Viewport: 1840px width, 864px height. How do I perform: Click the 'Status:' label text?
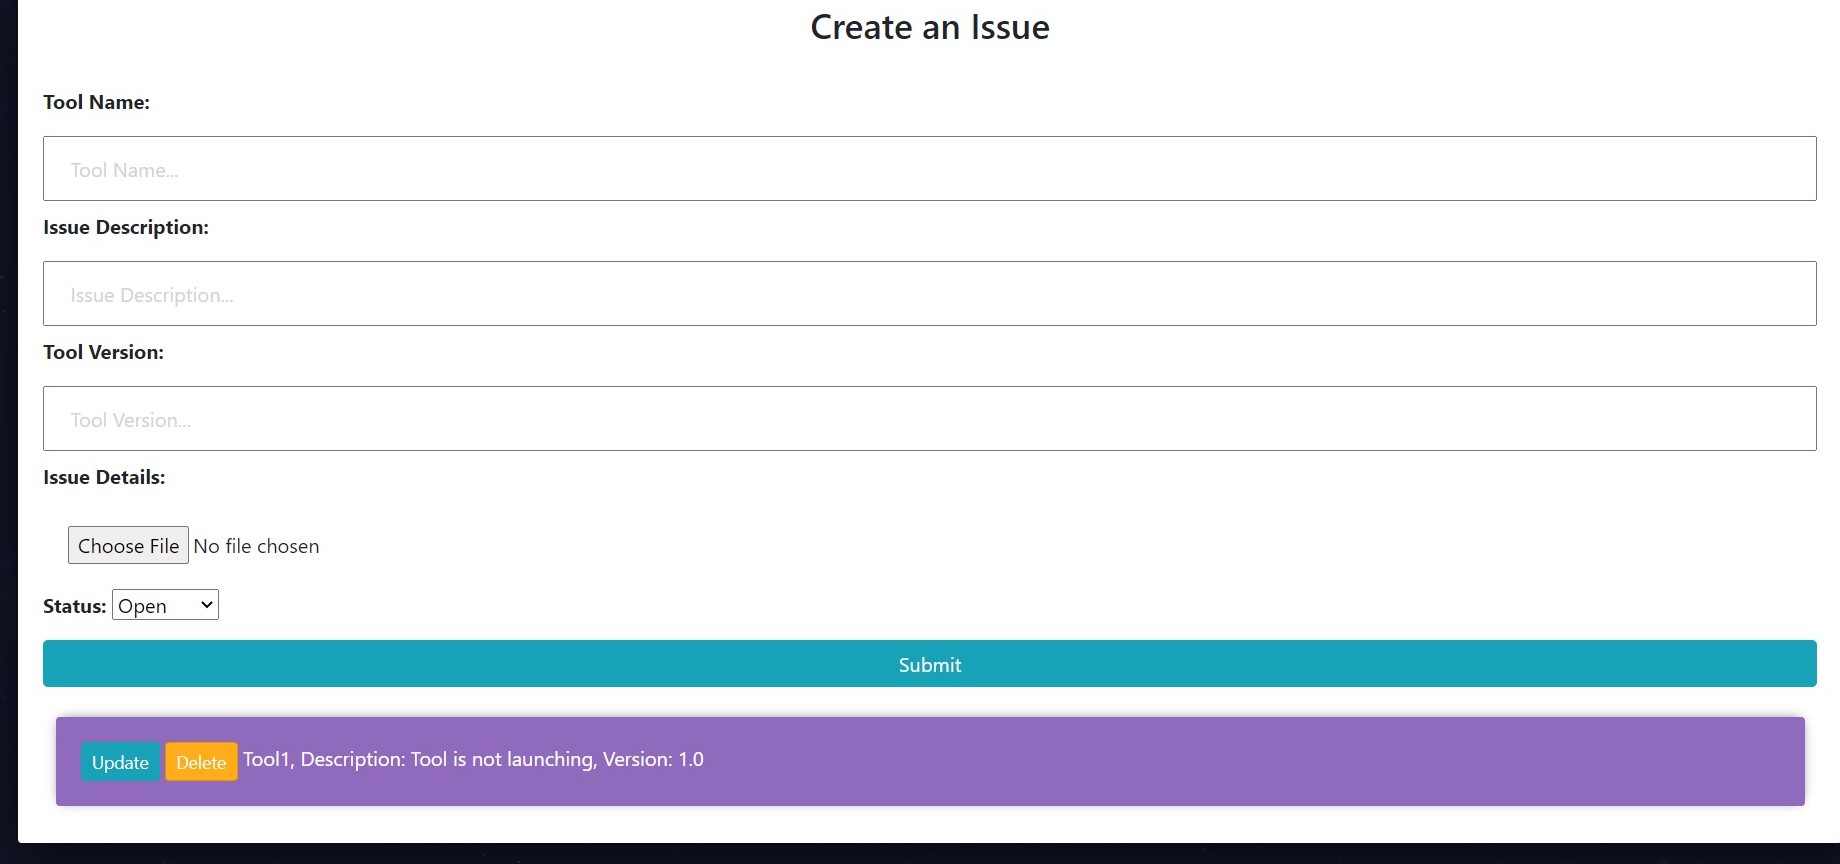tap(74, 606)
